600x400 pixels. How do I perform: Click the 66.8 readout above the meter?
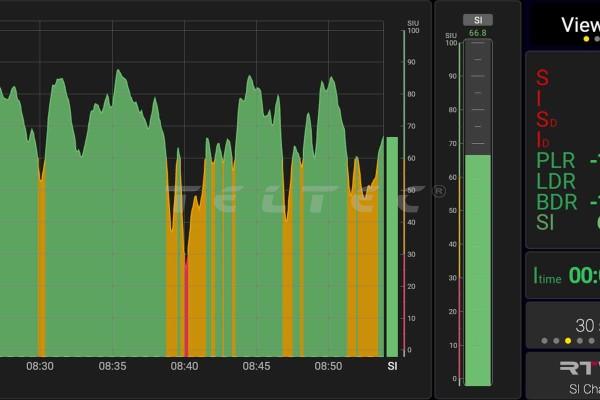point(477,33)
